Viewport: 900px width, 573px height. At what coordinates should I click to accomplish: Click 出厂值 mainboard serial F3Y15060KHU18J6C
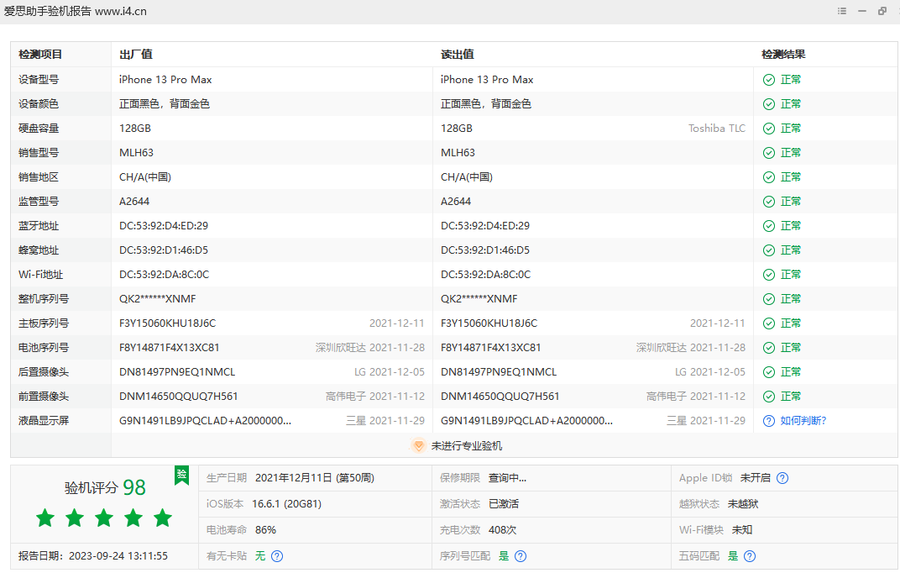168,323
